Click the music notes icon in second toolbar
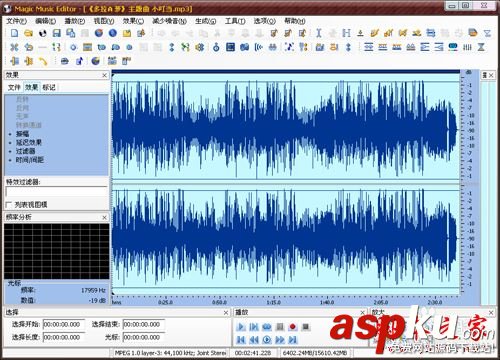The image size is (500, 360). click(289, 47)
